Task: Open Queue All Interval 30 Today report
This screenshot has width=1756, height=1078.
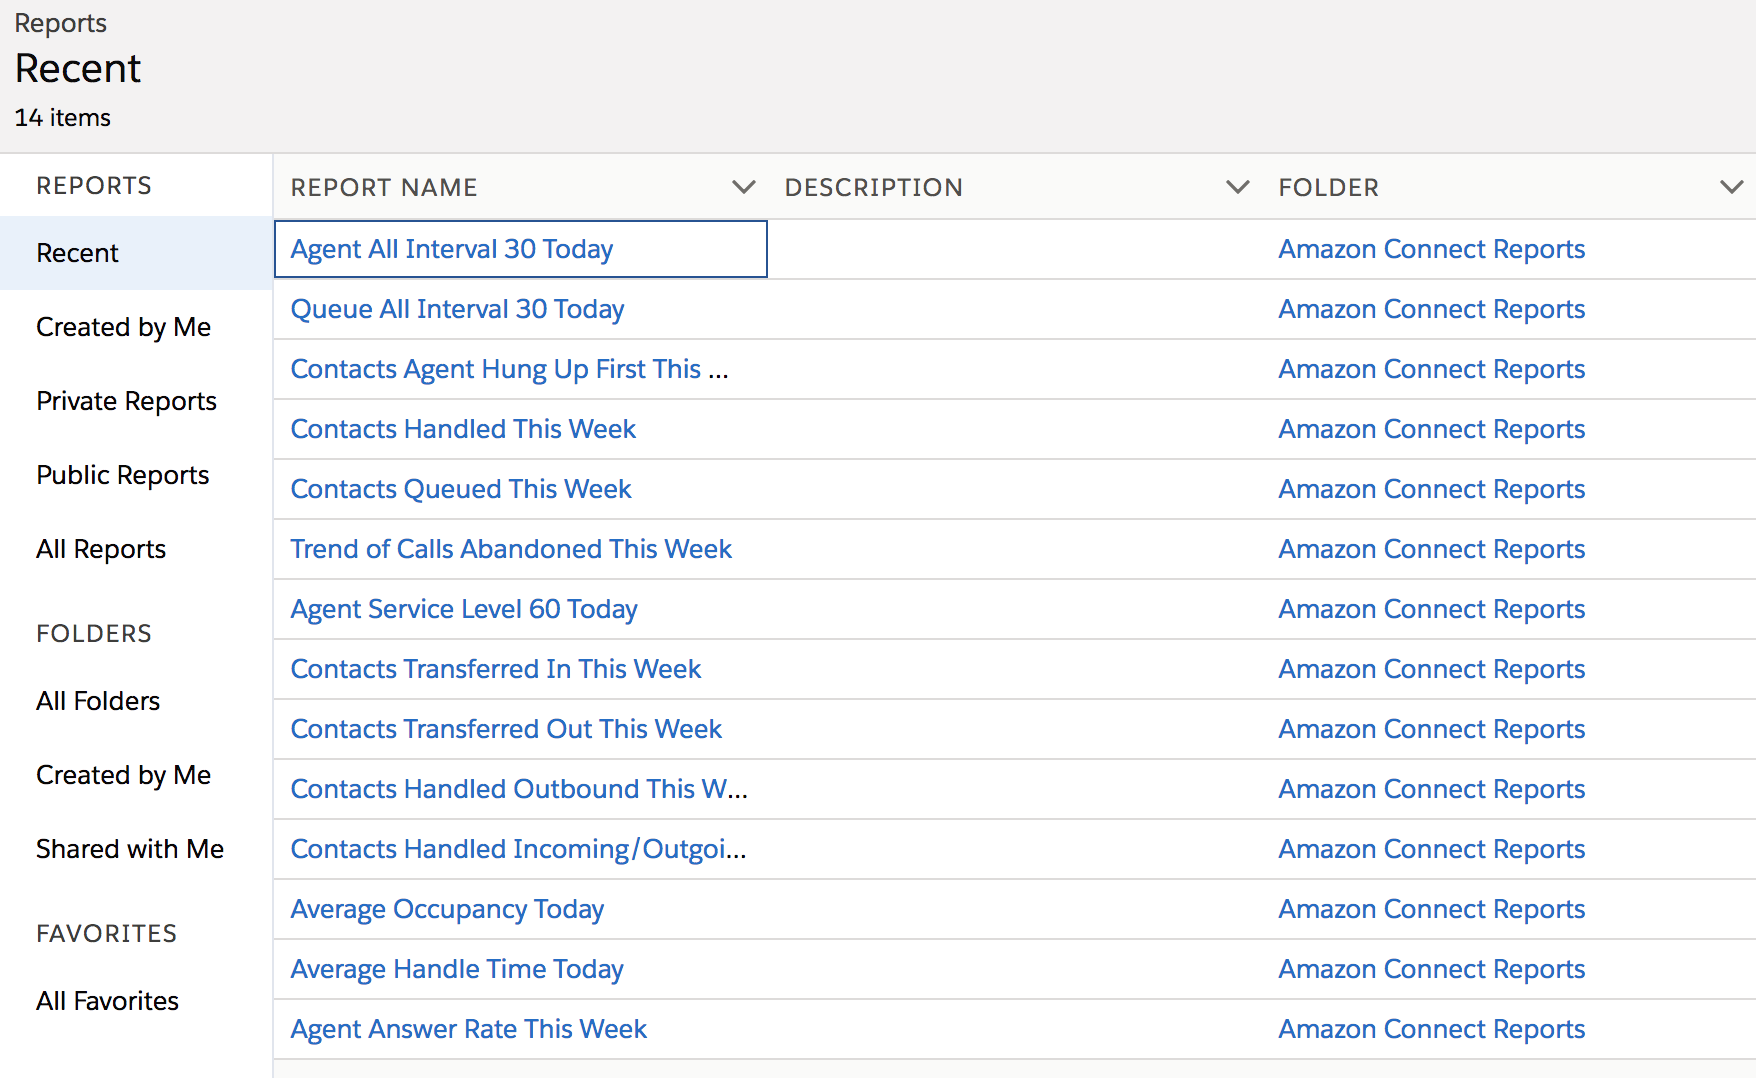Action: coord(457,309)
